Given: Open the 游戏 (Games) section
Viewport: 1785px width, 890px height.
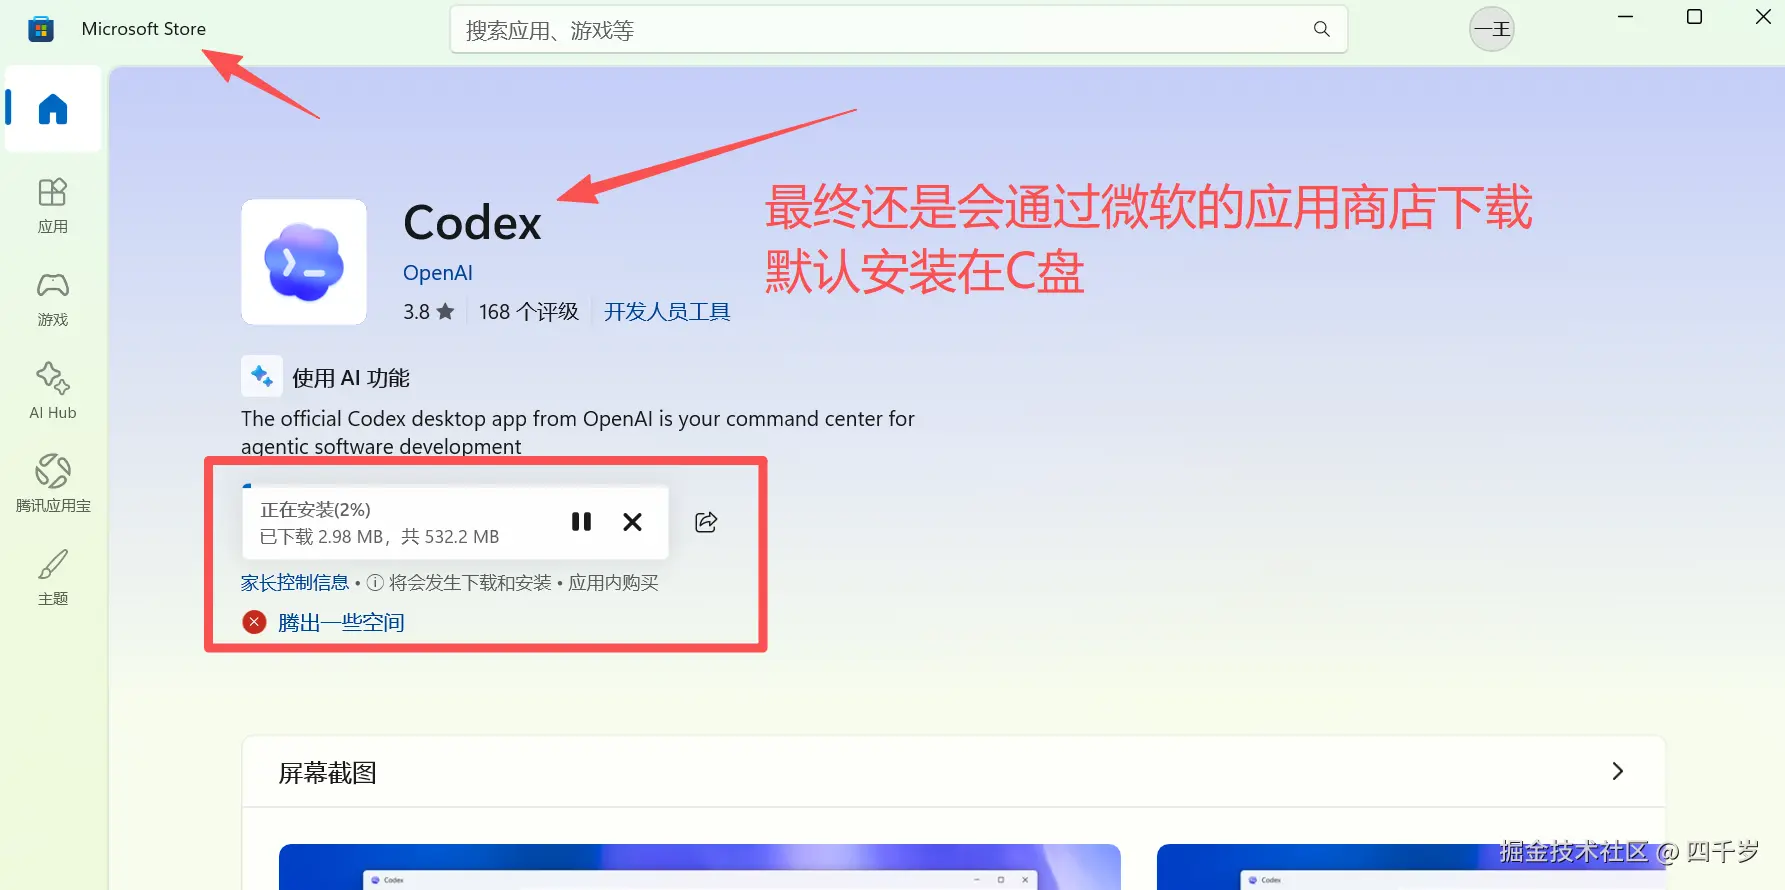Looking at the screenshot, I should 53,299.
